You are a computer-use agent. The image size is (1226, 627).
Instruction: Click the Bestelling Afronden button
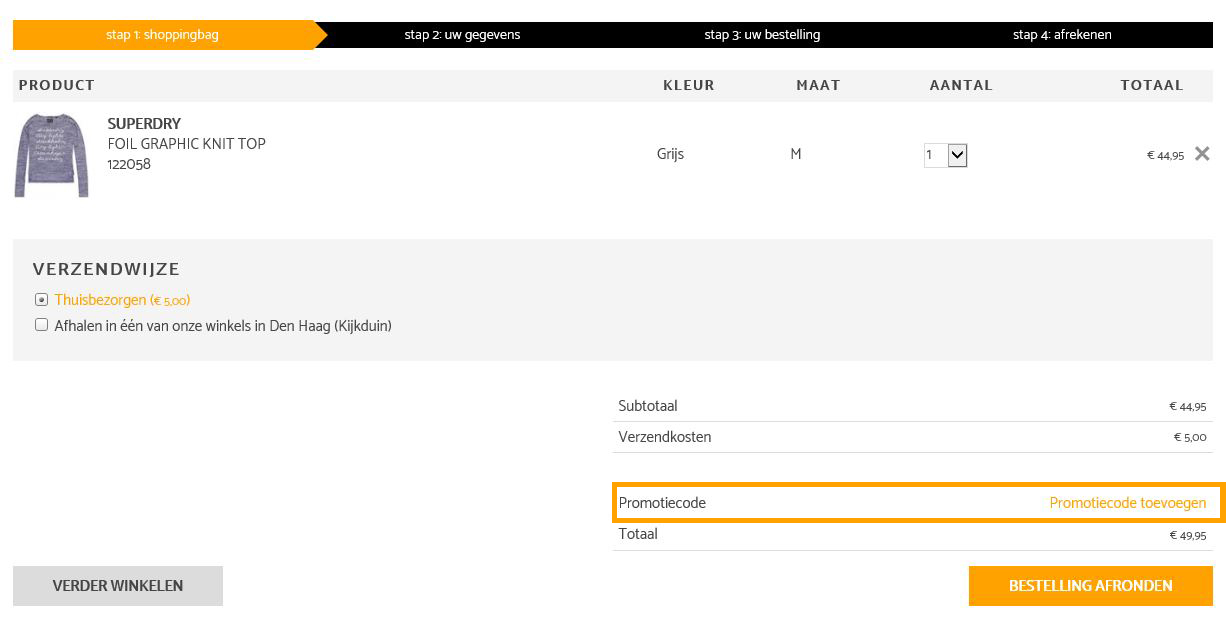[1090, 586]
